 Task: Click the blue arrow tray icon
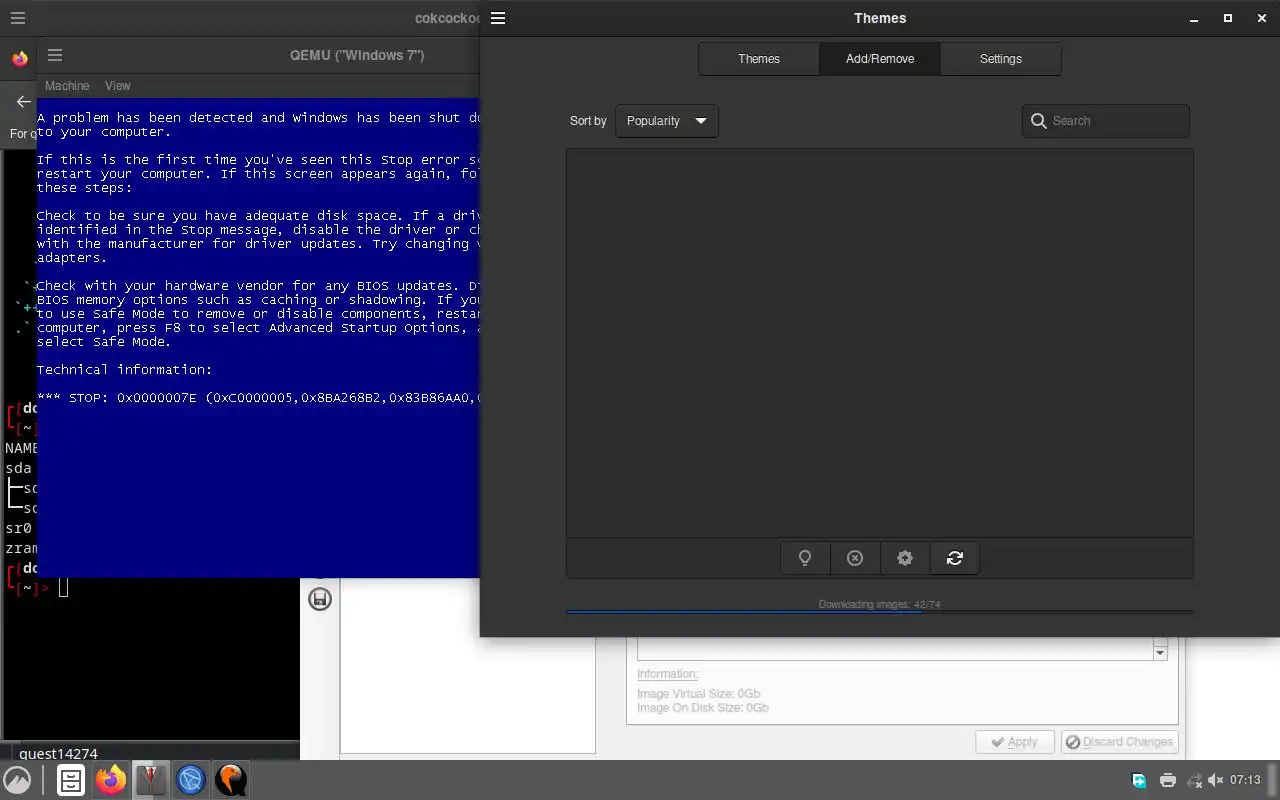[x=1139, y=780]
